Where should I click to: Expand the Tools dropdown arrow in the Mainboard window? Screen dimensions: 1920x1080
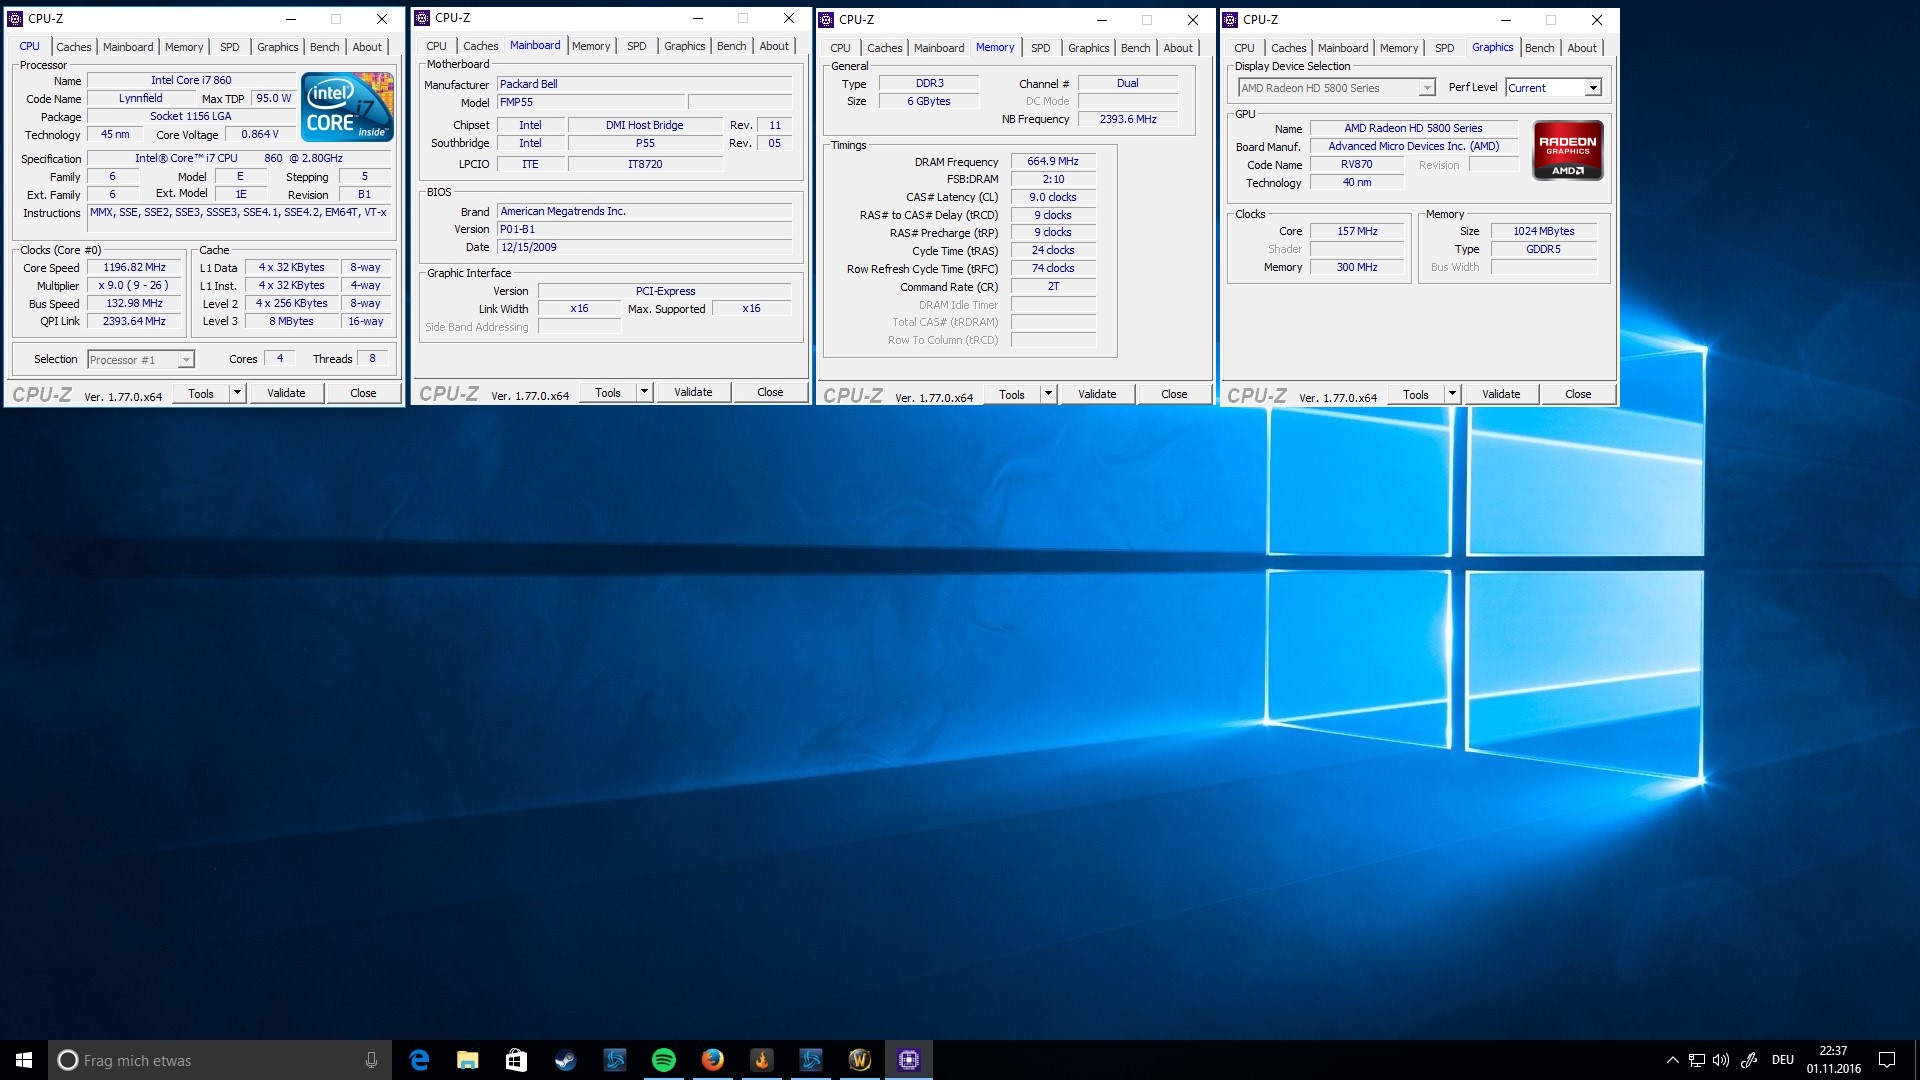point(644,392)
